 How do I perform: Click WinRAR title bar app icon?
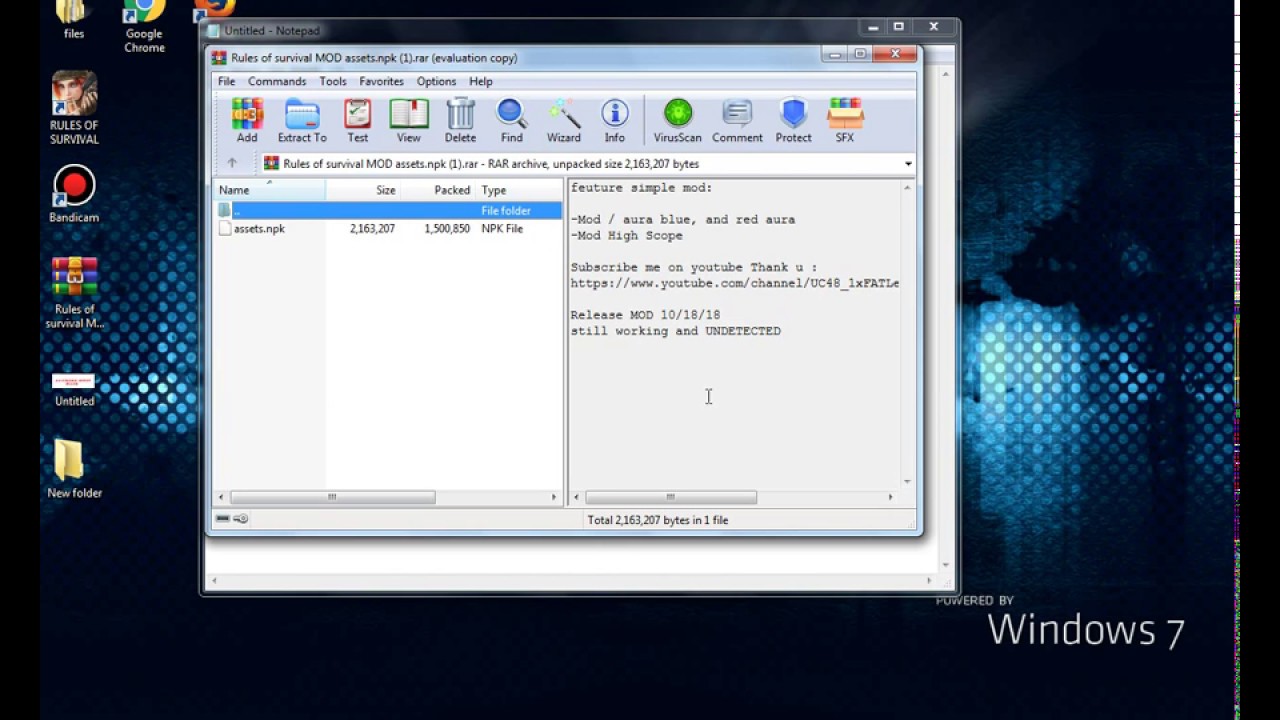click(x=219, y=58)
